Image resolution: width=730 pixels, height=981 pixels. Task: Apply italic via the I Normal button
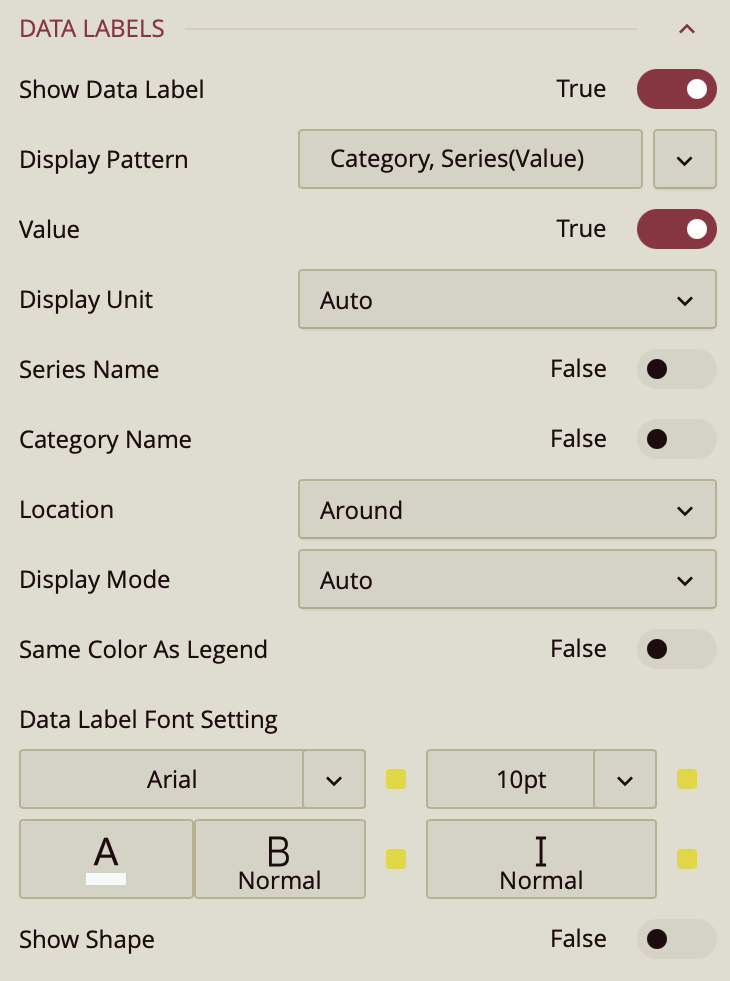[541, 858]
